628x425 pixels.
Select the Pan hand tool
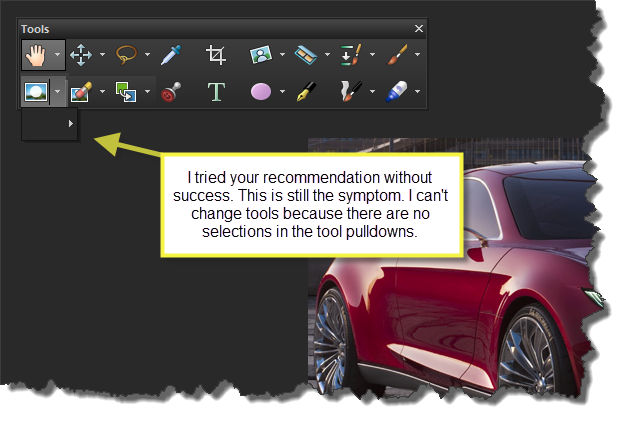[x=35, y=54]
